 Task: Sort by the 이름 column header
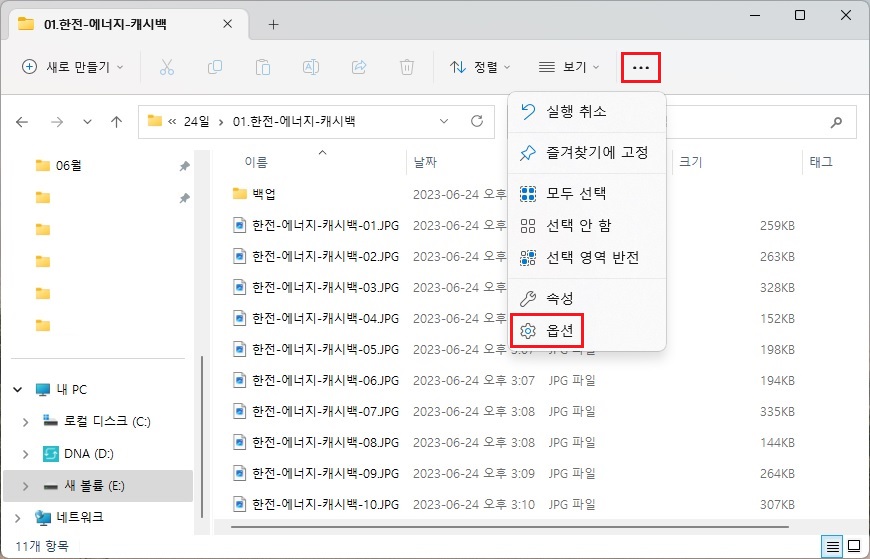click(x=256, y=162)
